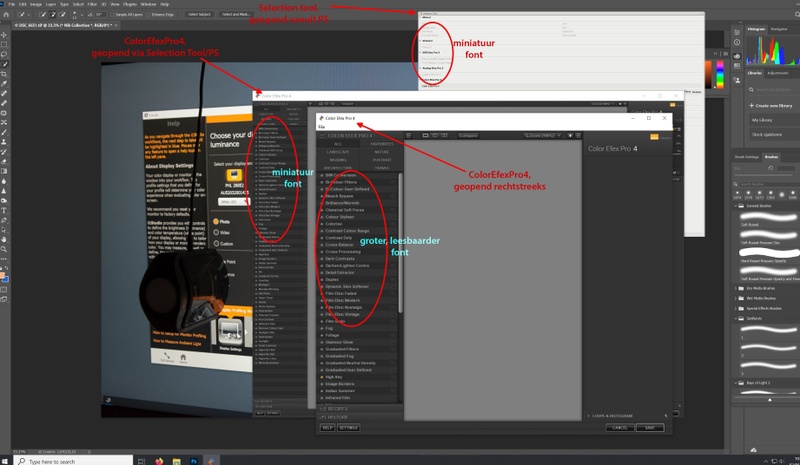Click the Color Efex filter list scrollbar
Viewport: 800px width, 465px height.
(400, 242)
